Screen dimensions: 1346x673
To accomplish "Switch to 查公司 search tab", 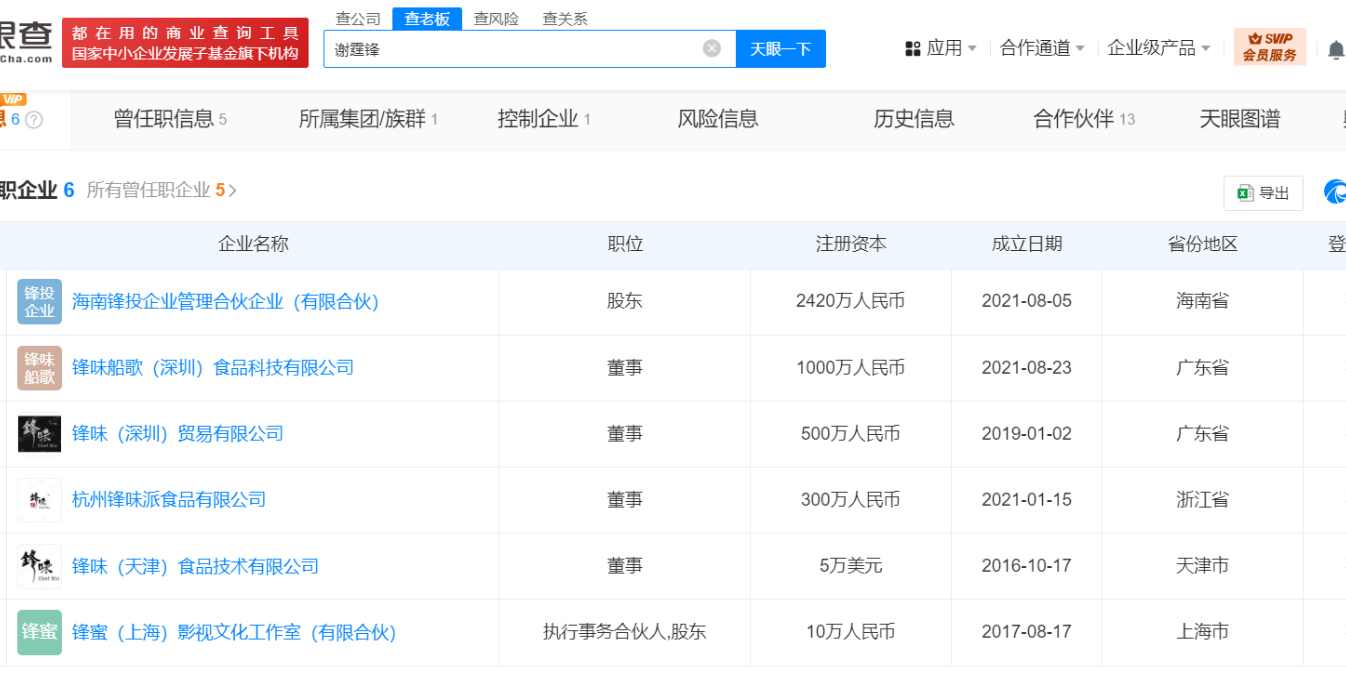I will click(358, 18).
